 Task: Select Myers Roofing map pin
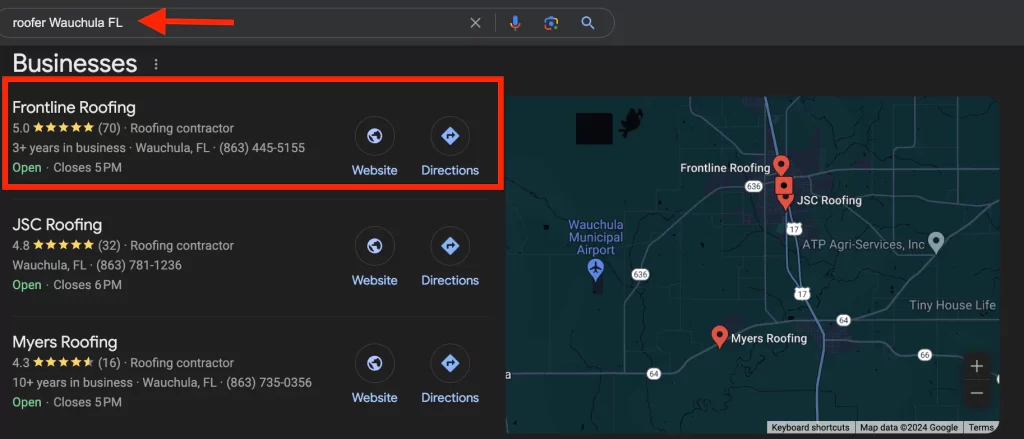(x=720, y=336)
